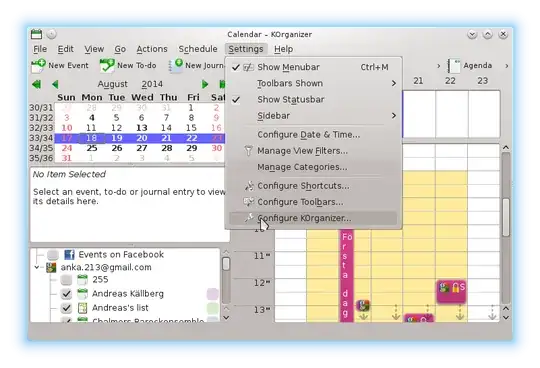Click the wrench icon for Configure KOrganizer
The image size is (540, 368).
point(249,218)
